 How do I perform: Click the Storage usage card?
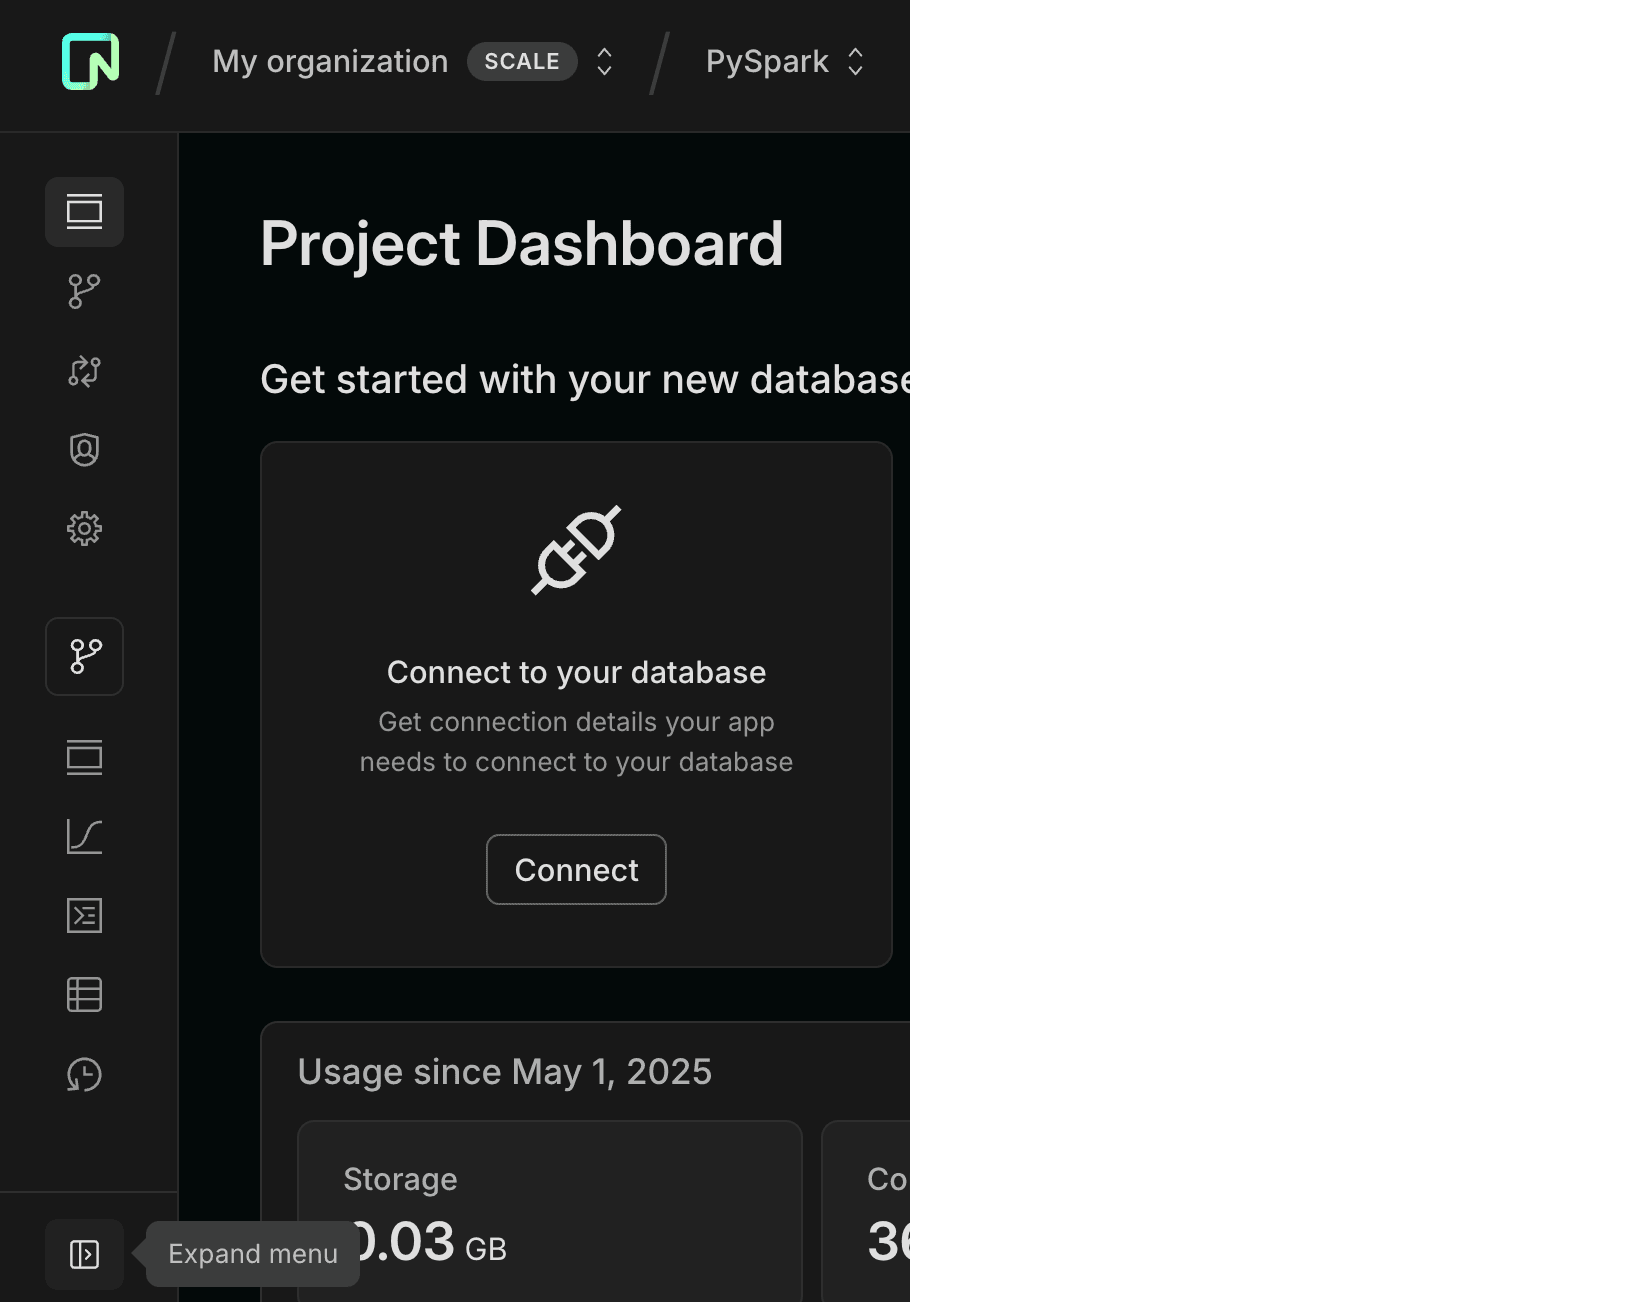click(549, 1210)
